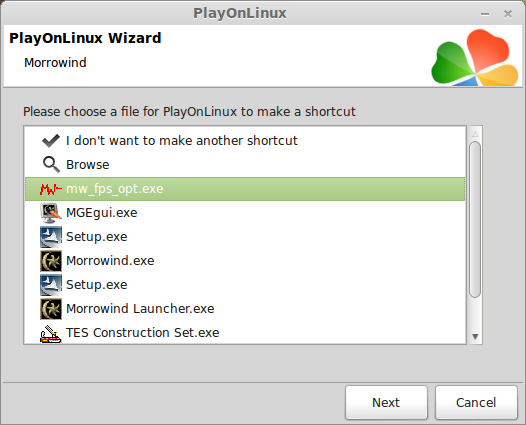Screen dimensions: 526x425
Task: Click the Morrowind.exe moon-and-star icon
Action: click(51, 261)
